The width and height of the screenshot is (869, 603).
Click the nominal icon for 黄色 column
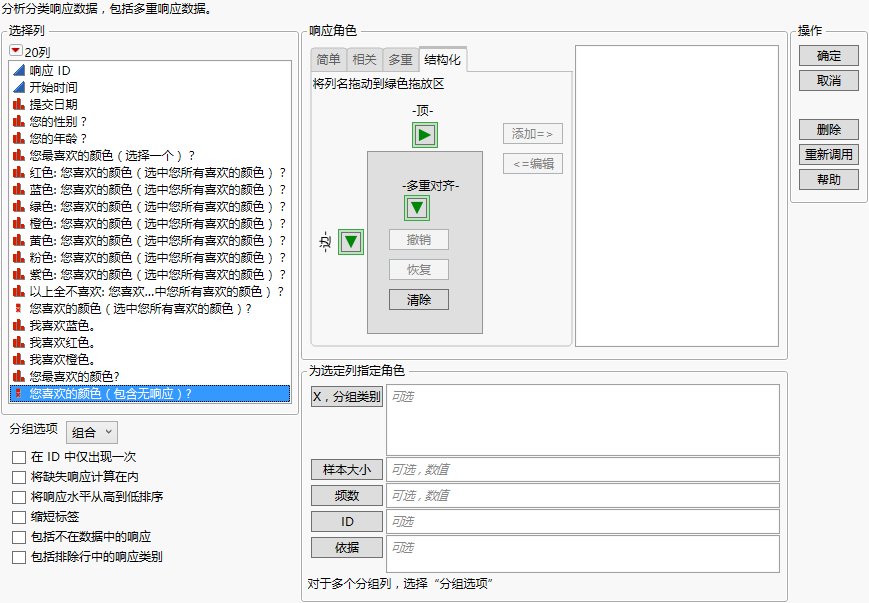point(19,241)
